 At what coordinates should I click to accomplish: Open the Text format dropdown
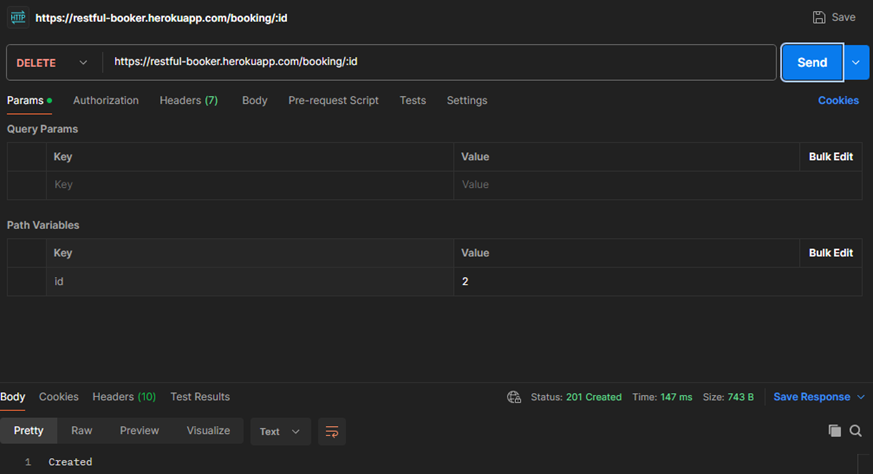(279, 431)
